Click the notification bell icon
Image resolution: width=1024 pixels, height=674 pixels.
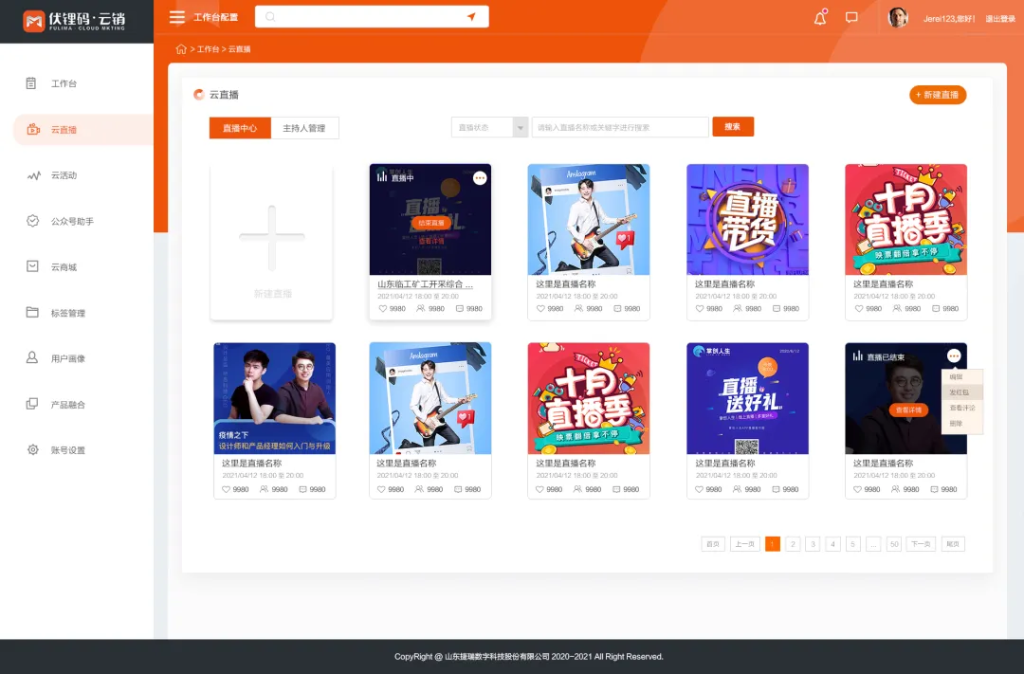point(818,17)
